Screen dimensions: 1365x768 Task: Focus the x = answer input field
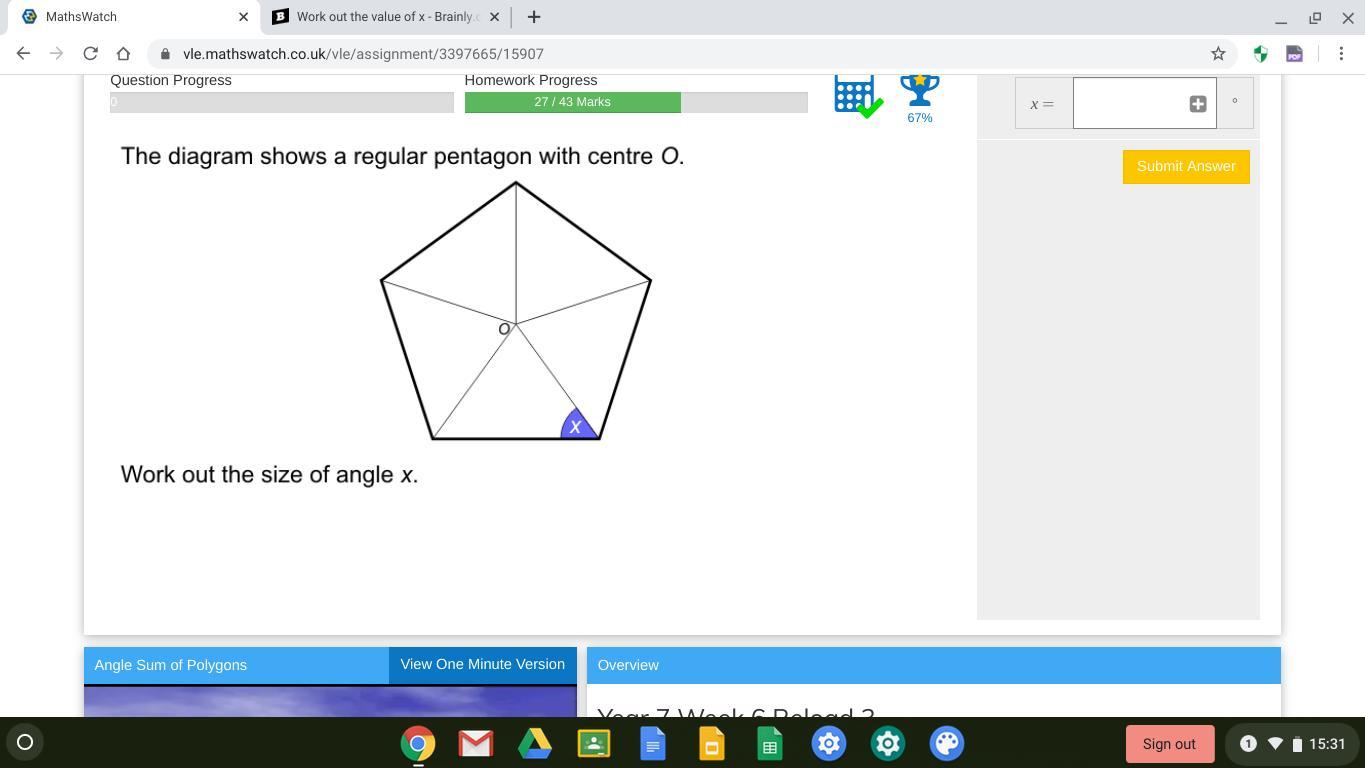(x=1144, y=103)
